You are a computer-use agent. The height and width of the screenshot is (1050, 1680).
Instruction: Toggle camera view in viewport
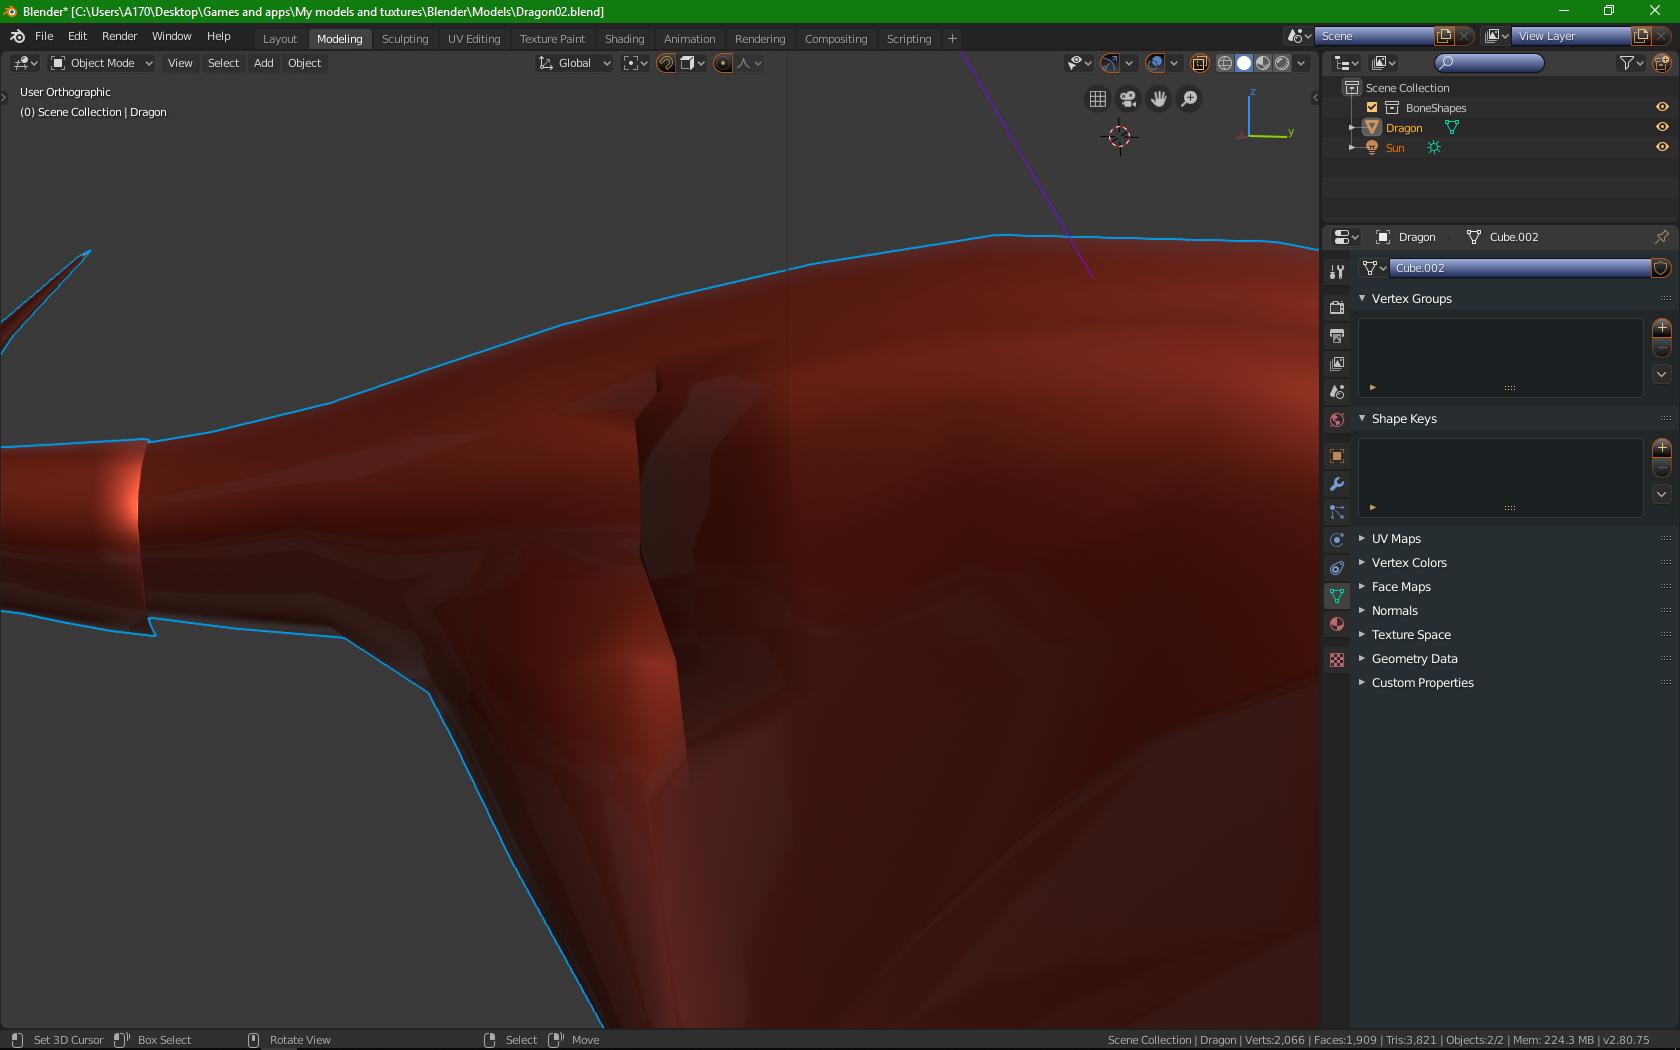coord(1128,99)
